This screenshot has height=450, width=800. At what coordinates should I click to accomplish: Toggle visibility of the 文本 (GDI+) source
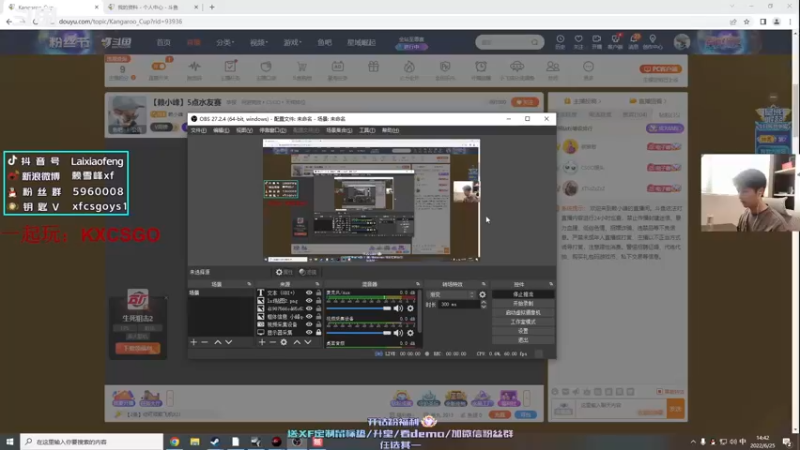point(309,293)
